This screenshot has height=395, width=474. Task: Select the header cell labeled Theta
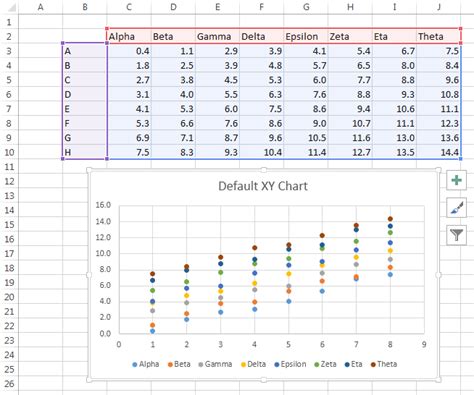click(x=439, y=36)
